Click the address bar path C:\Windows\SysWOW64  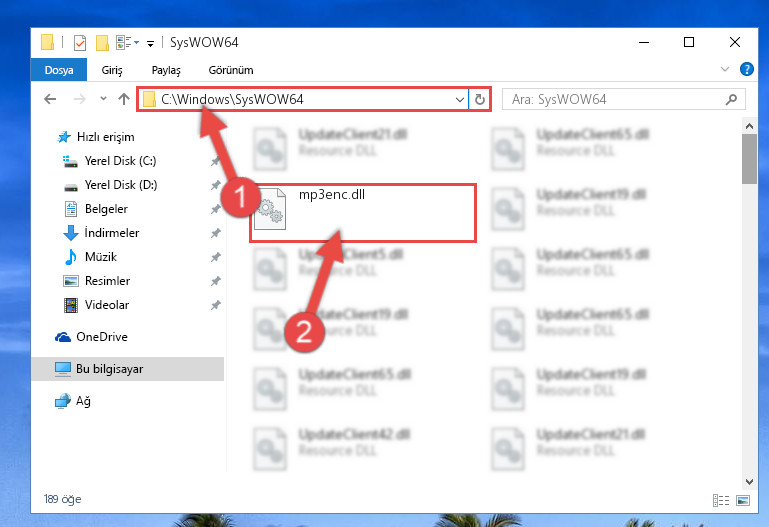[232, 100]
